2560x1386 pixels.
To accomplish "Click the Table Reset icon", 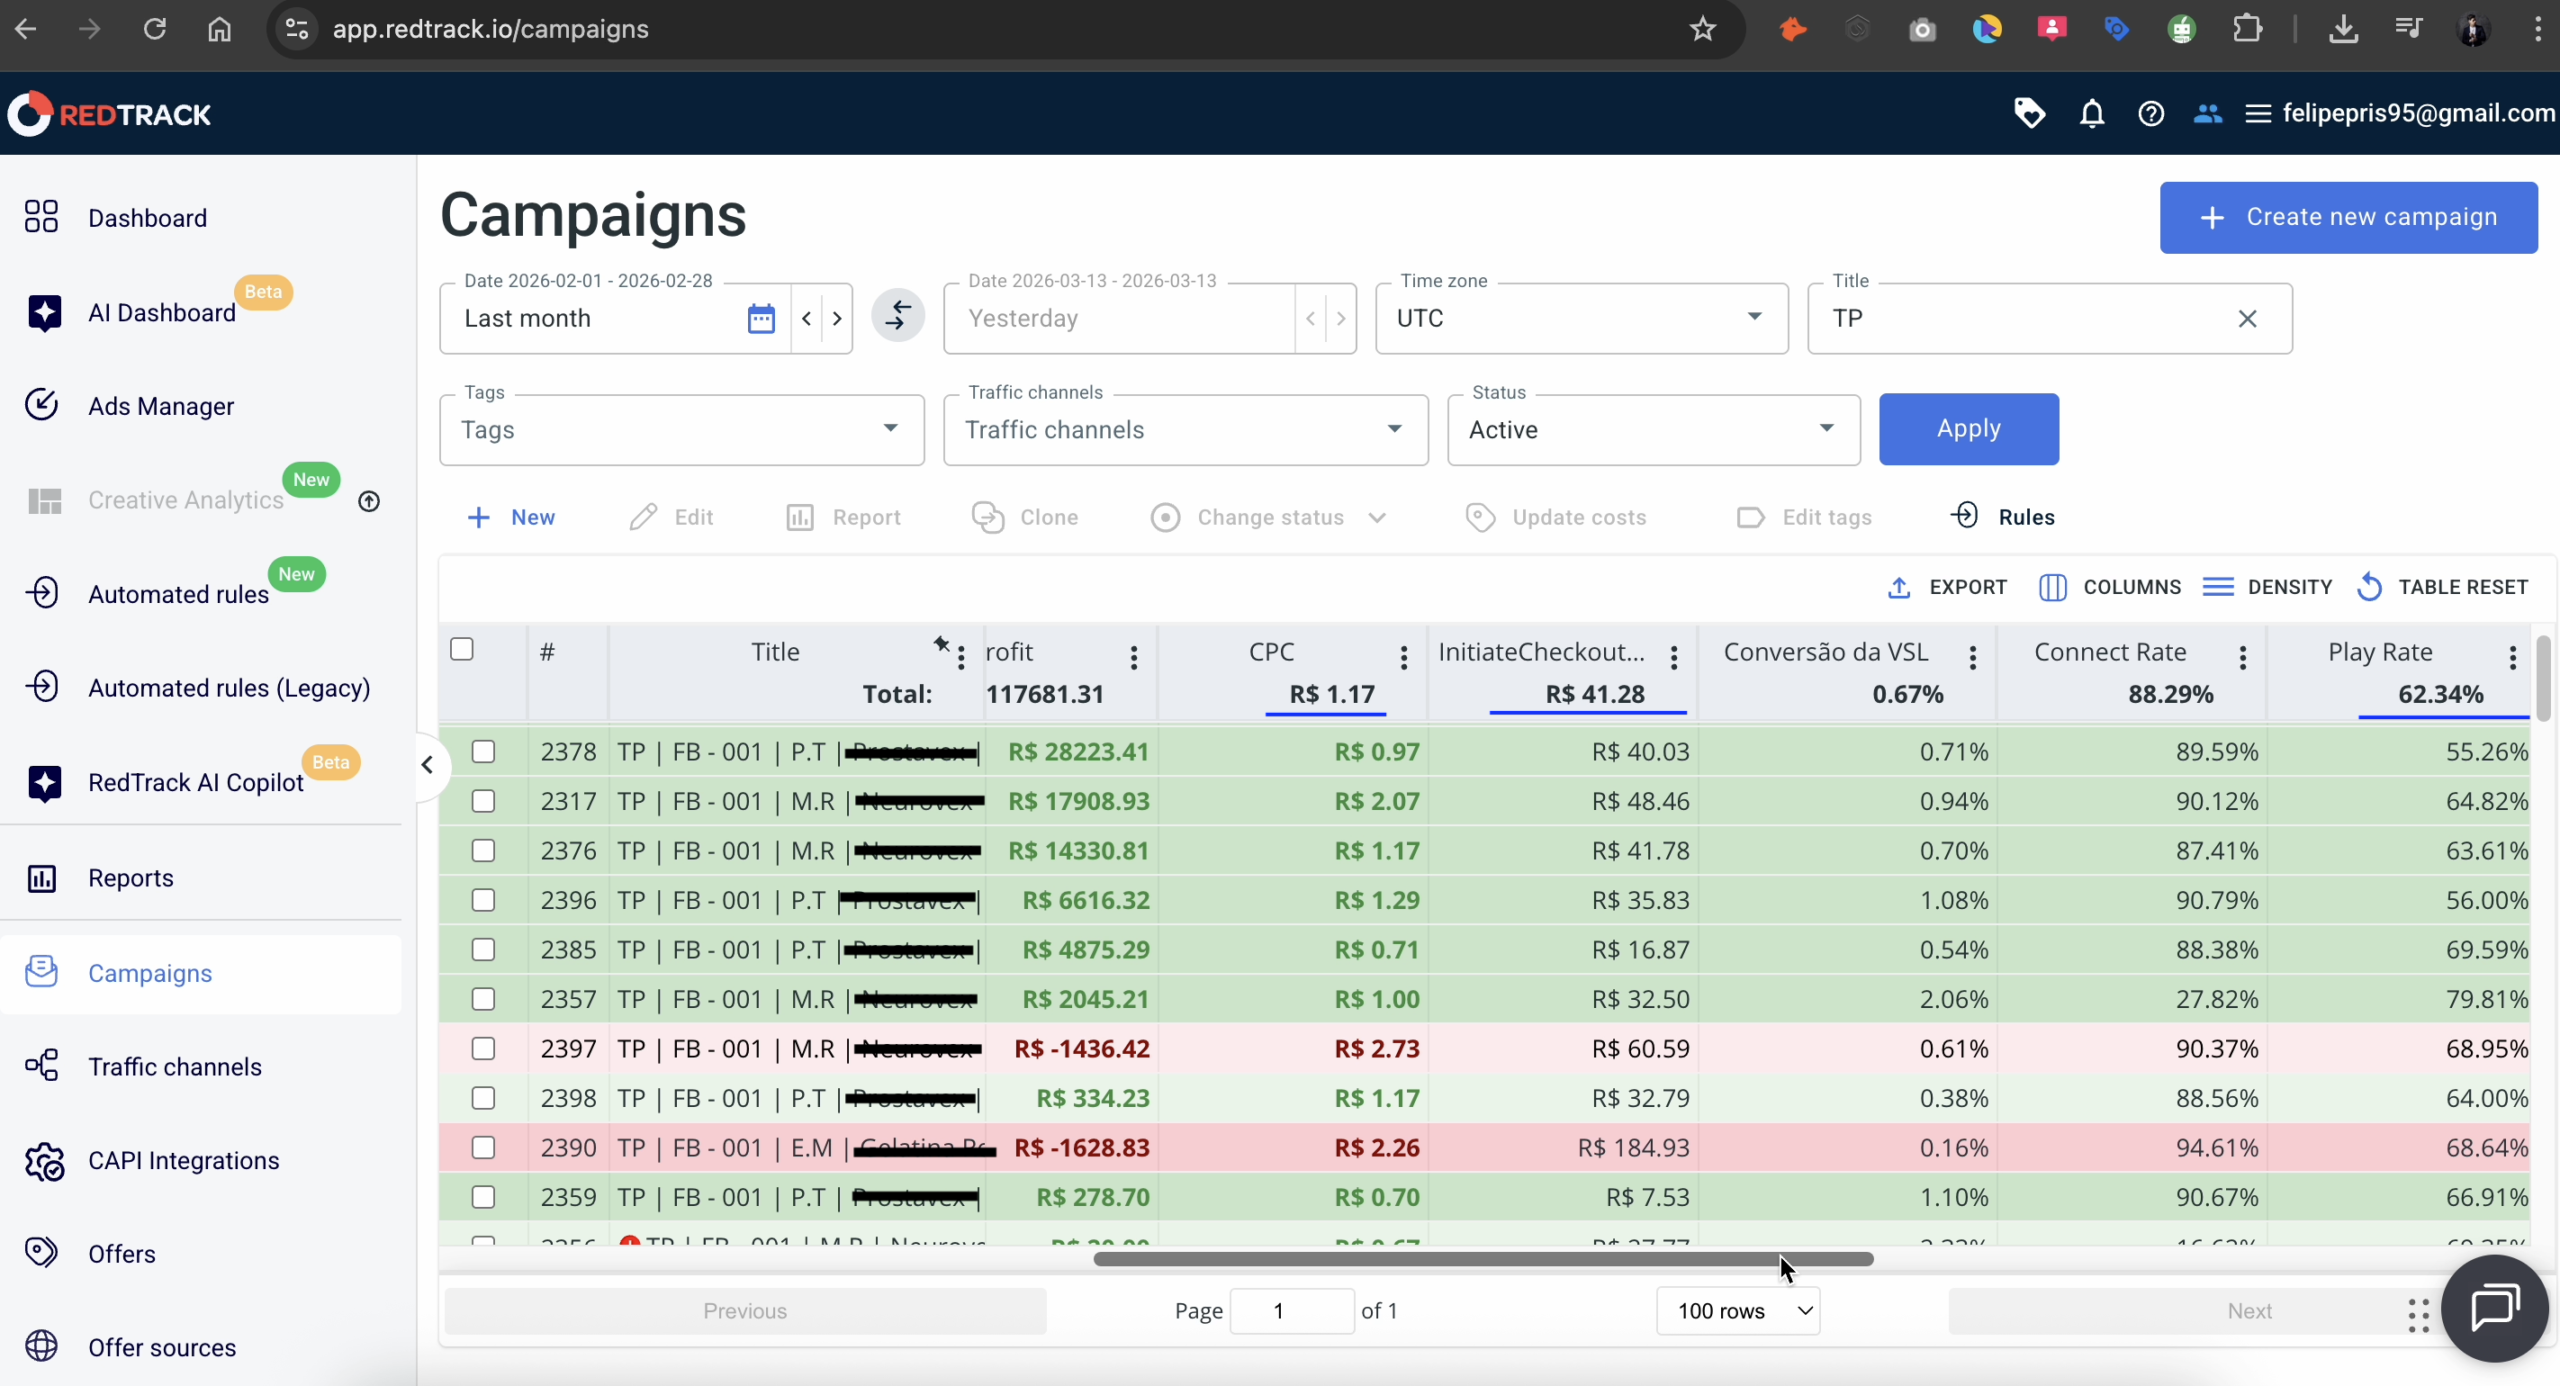I will coord(2369,587).
